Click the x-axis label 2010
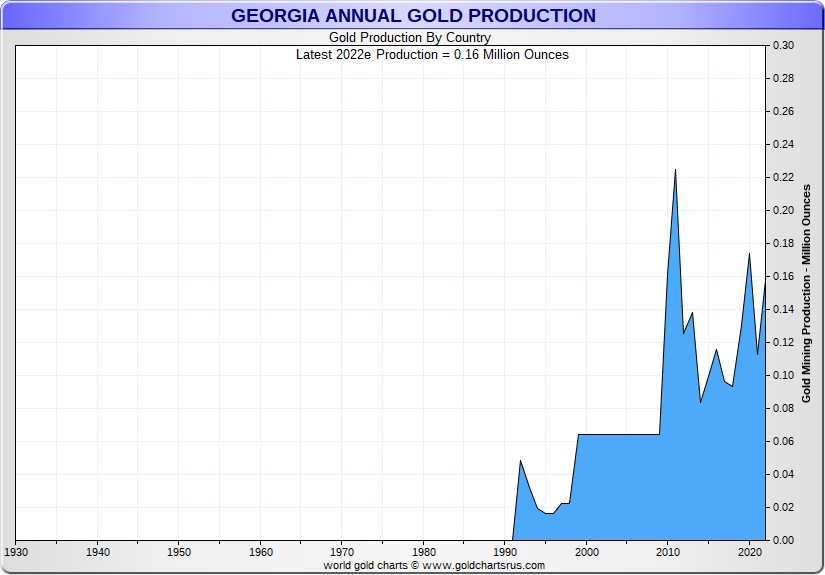This screenshot has width=825, height=575. click(x=668, y=552)
